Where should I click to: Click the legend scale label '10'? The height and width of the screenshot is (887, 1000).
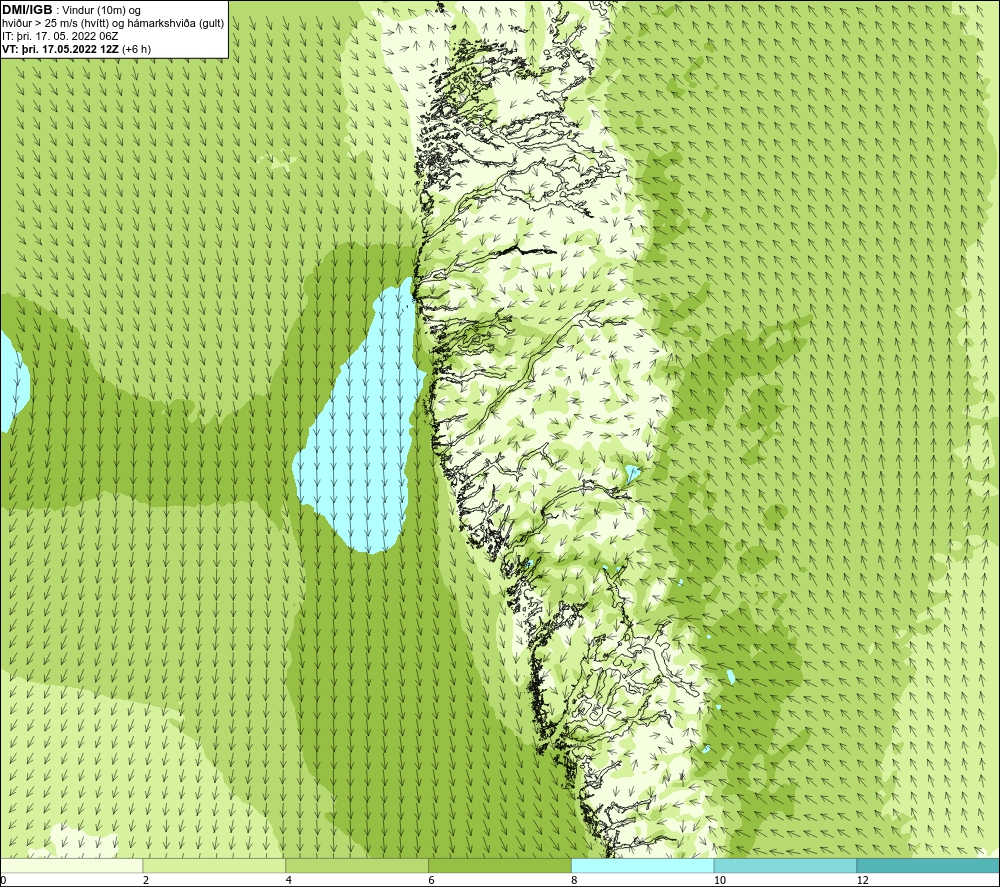point(719,880)
